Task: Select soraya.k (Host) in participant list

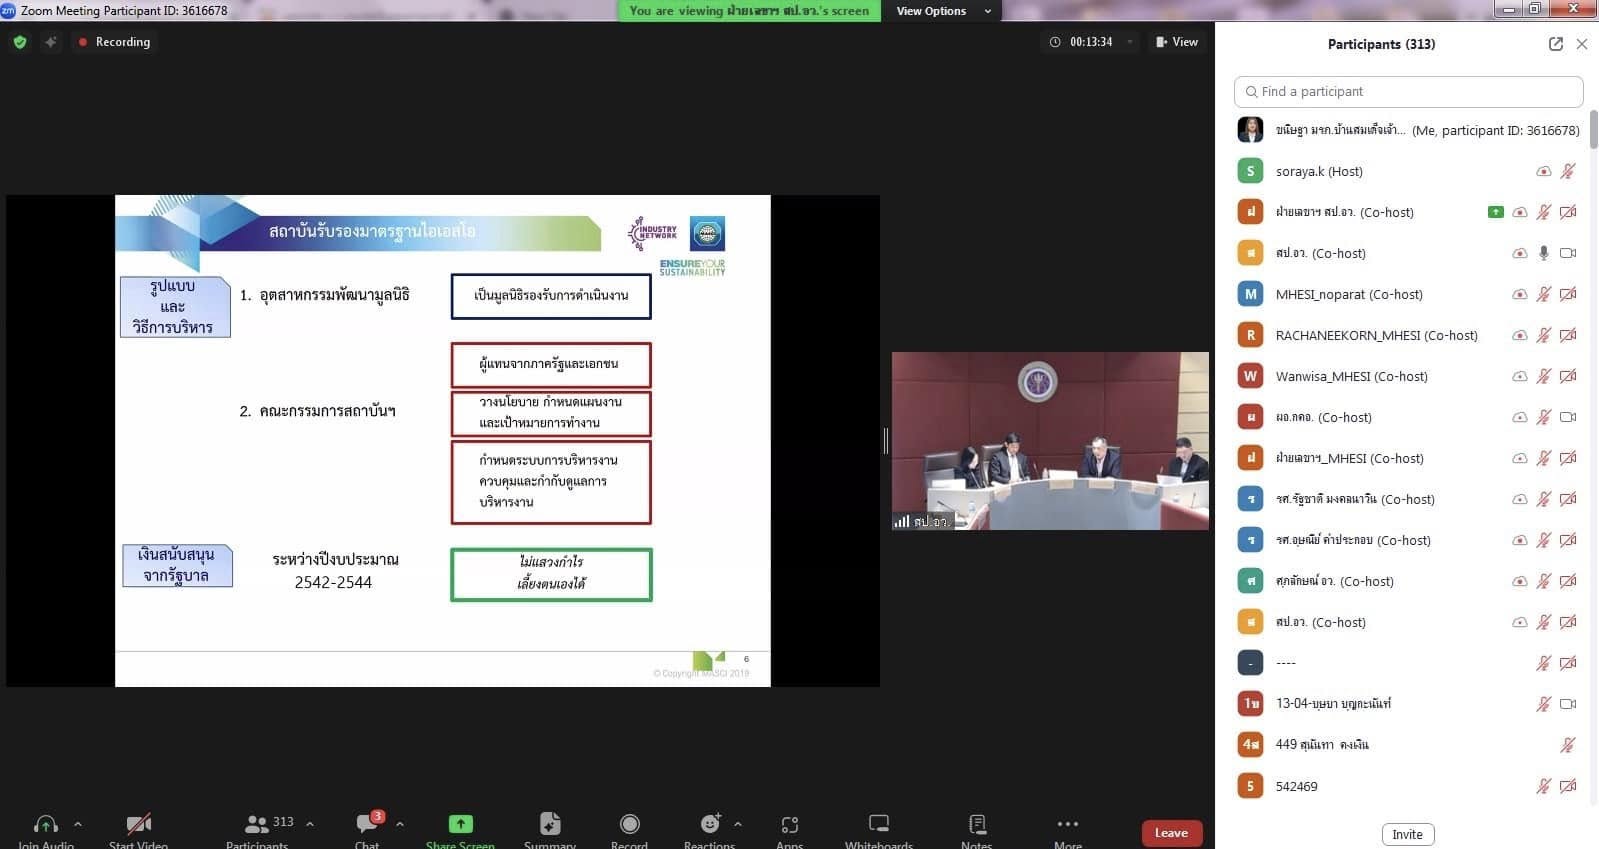Action: 1407,171
